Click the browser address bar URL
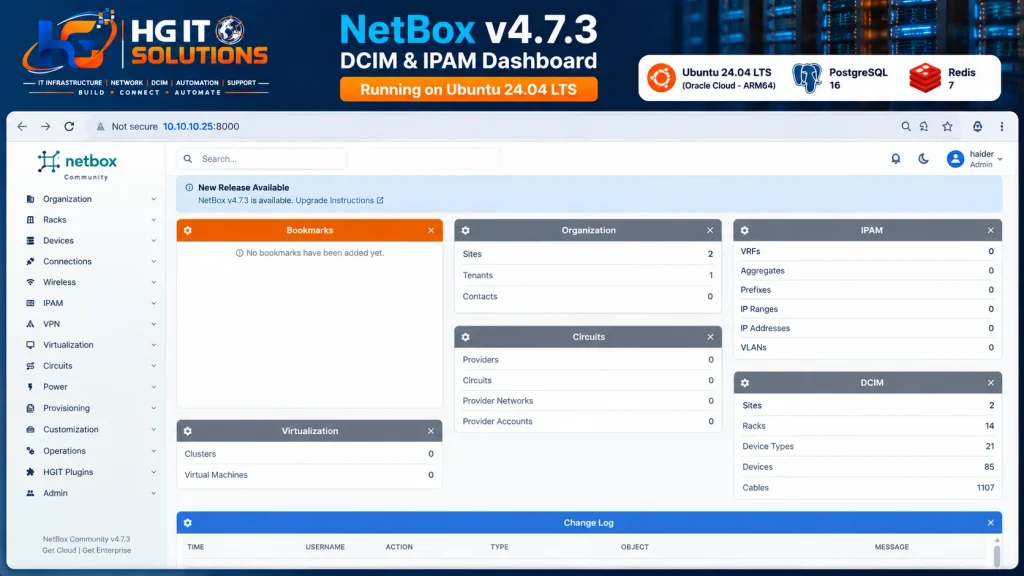Screen dimensions: 1024x576 pyautogui.click(x=201, y=127)
